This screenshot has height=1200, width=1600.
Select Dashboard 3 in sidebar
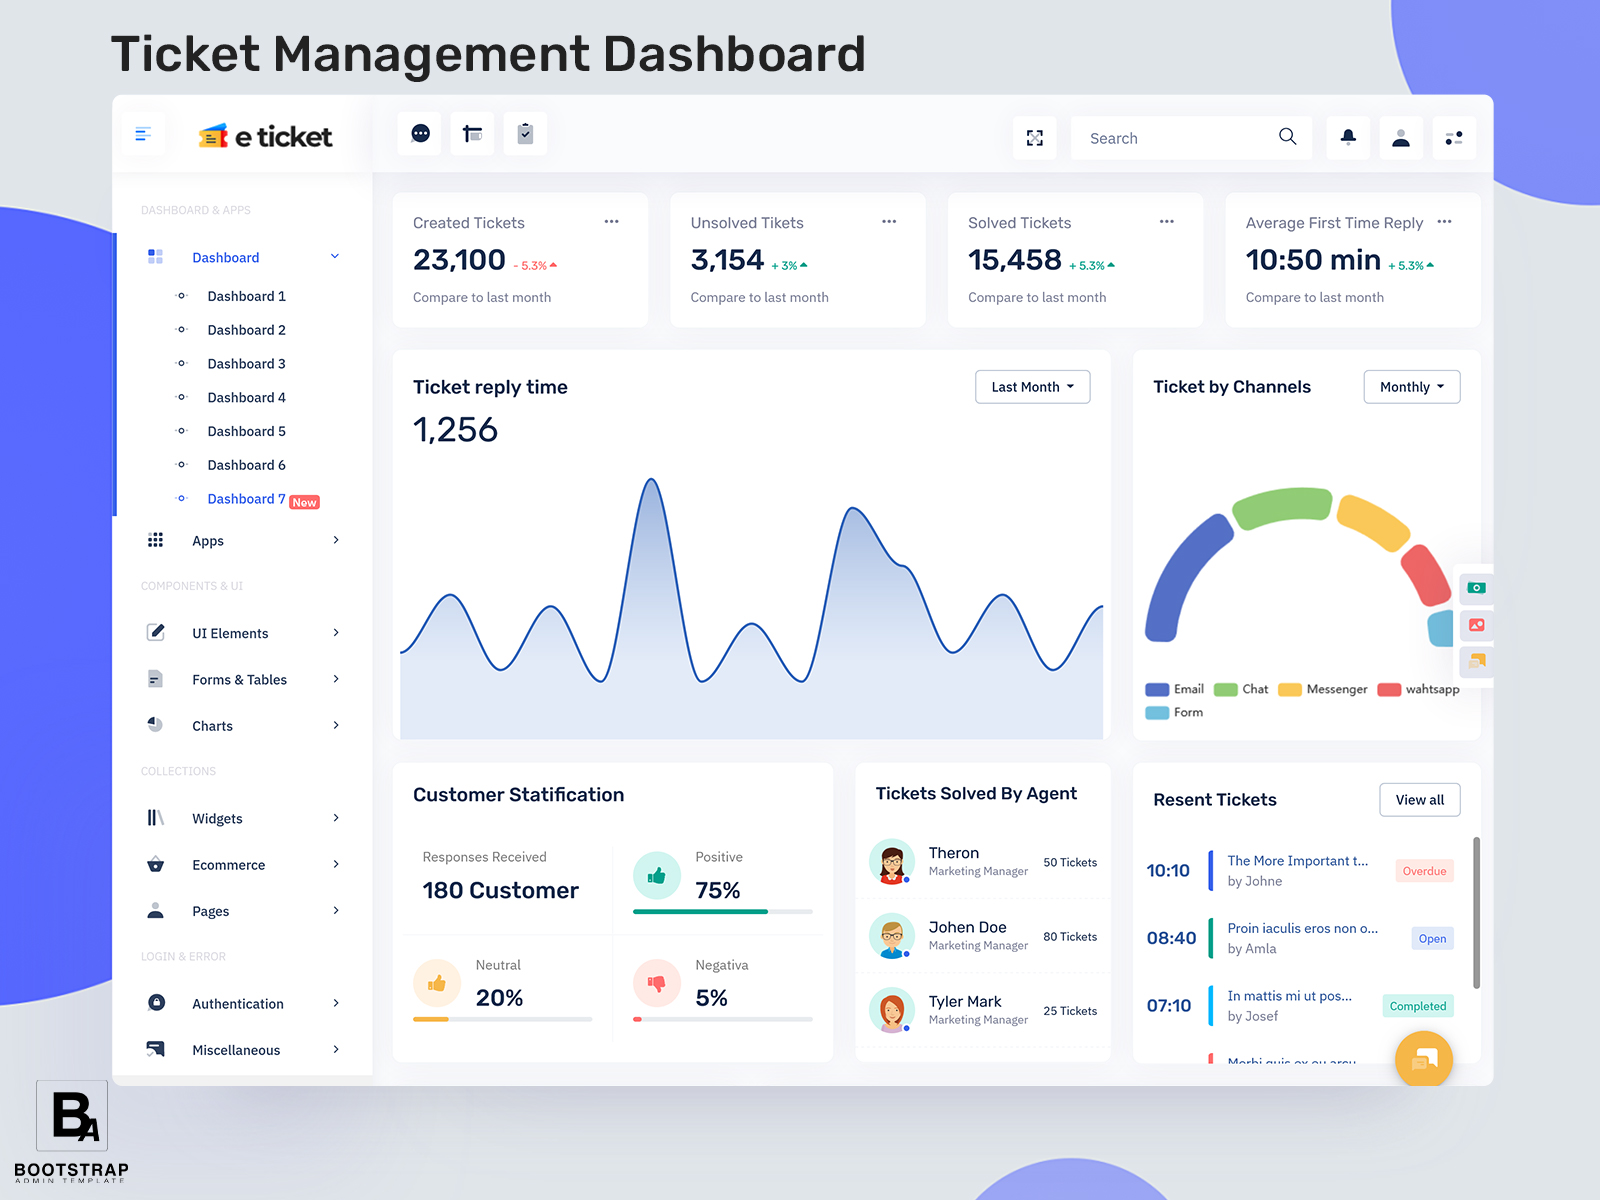pyautogui.click(x=246, y=364)
